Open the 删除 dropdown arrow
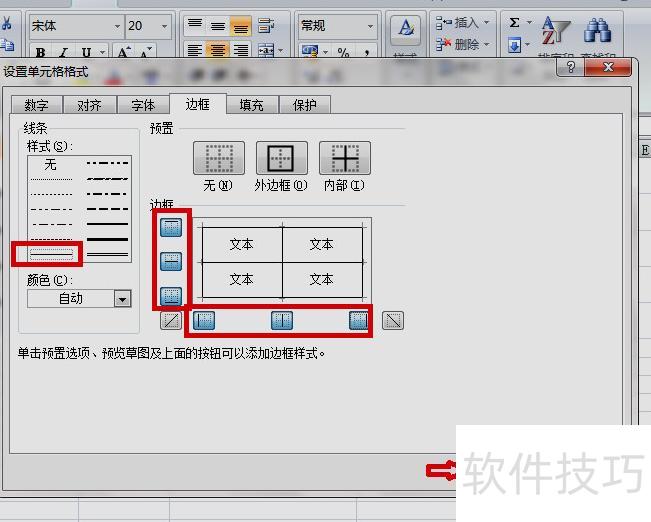This screenshot has width=651, height=522. (487, 44)
